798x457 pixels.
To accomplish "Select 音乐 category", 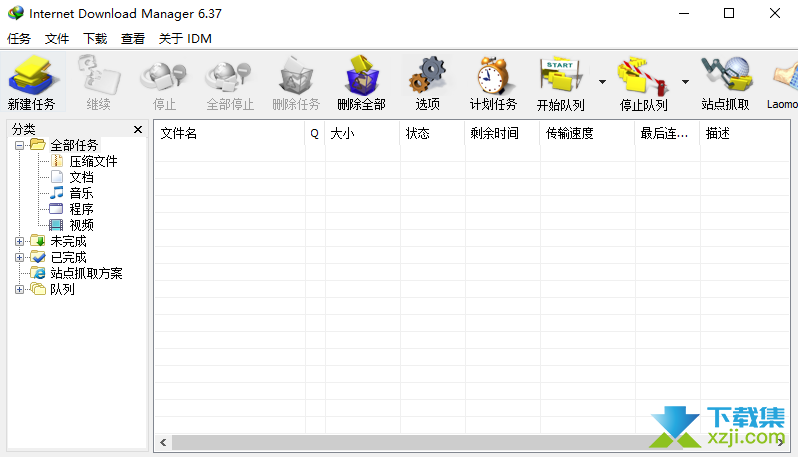I will point(81,193).
